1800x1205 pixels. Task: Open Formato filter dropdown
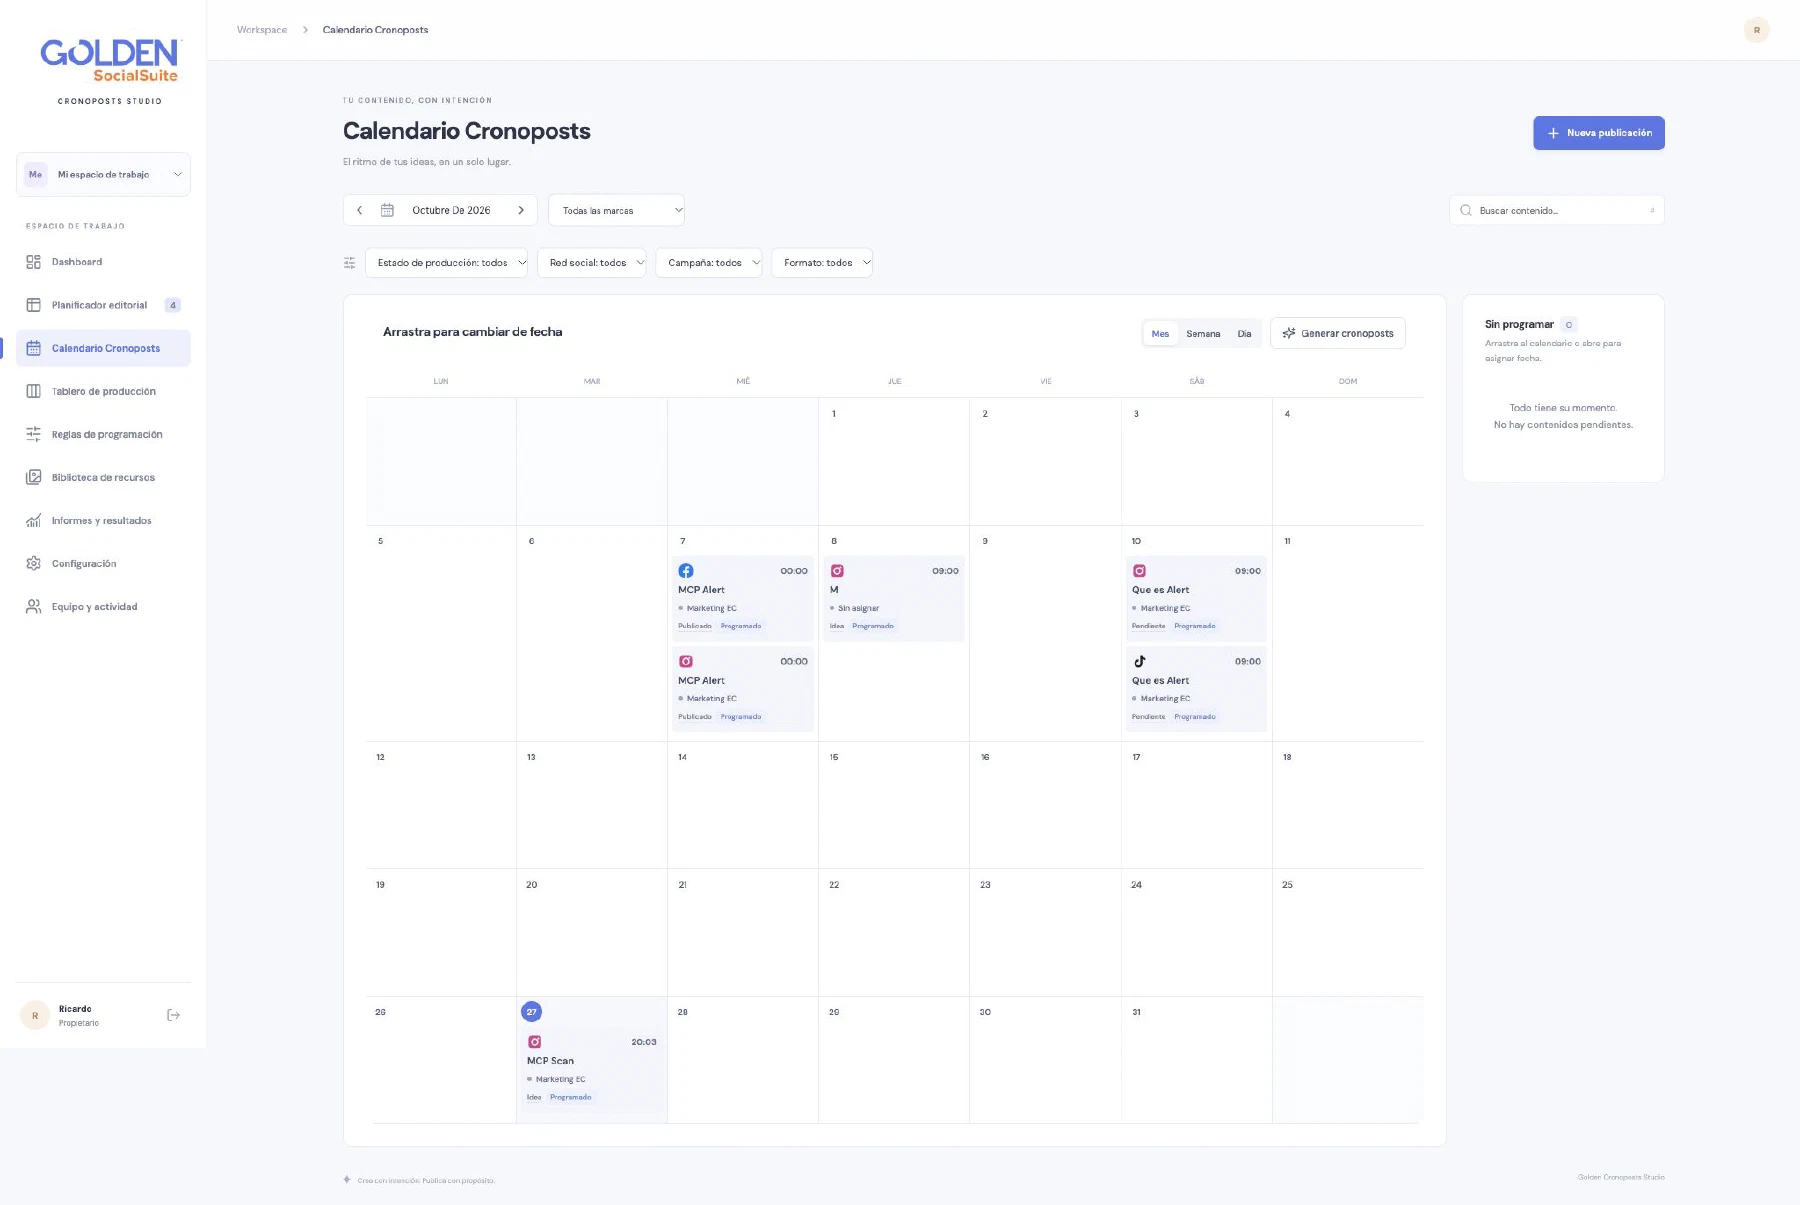[822, 263]
